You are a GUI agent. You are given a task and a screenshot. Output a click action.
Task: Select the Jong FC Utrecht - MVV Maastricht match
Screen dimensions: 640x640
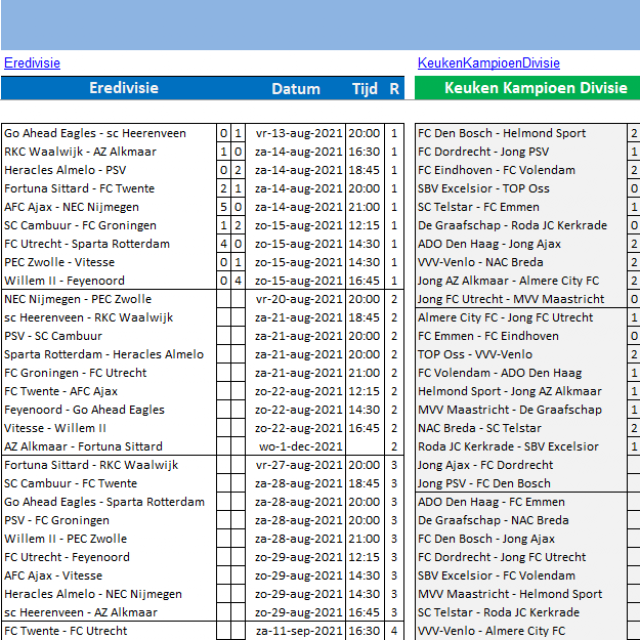[511, 299]
